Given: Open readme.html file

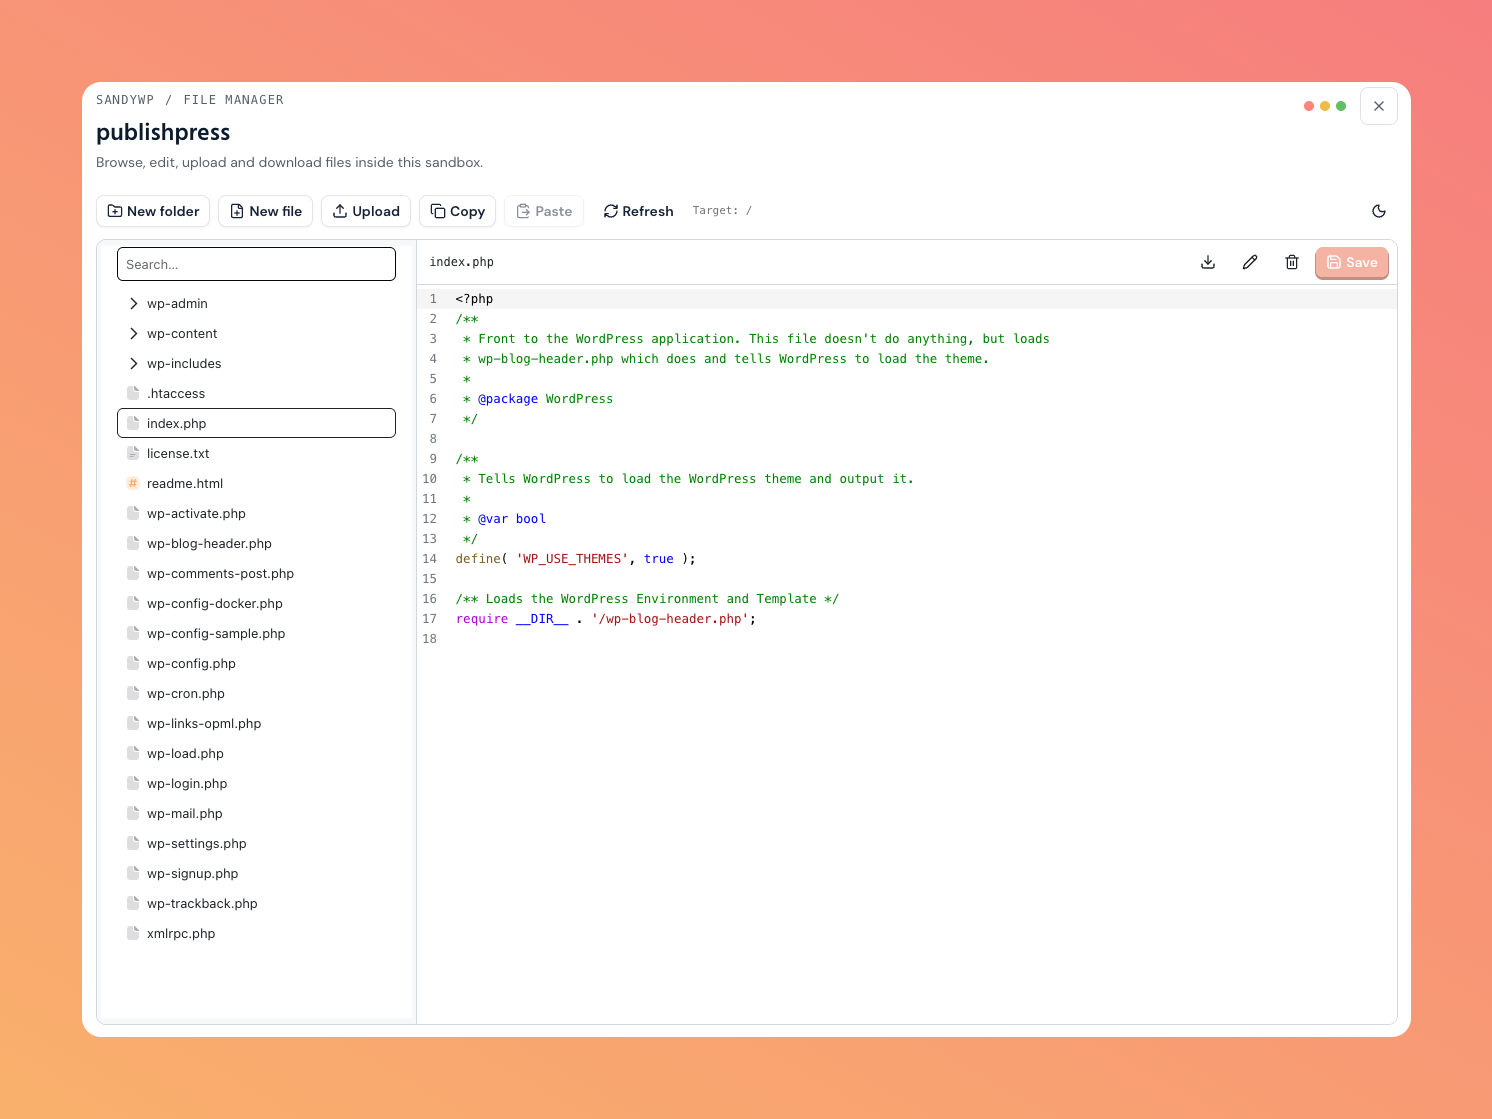Looking at the screenshot, I should [256, 484].
